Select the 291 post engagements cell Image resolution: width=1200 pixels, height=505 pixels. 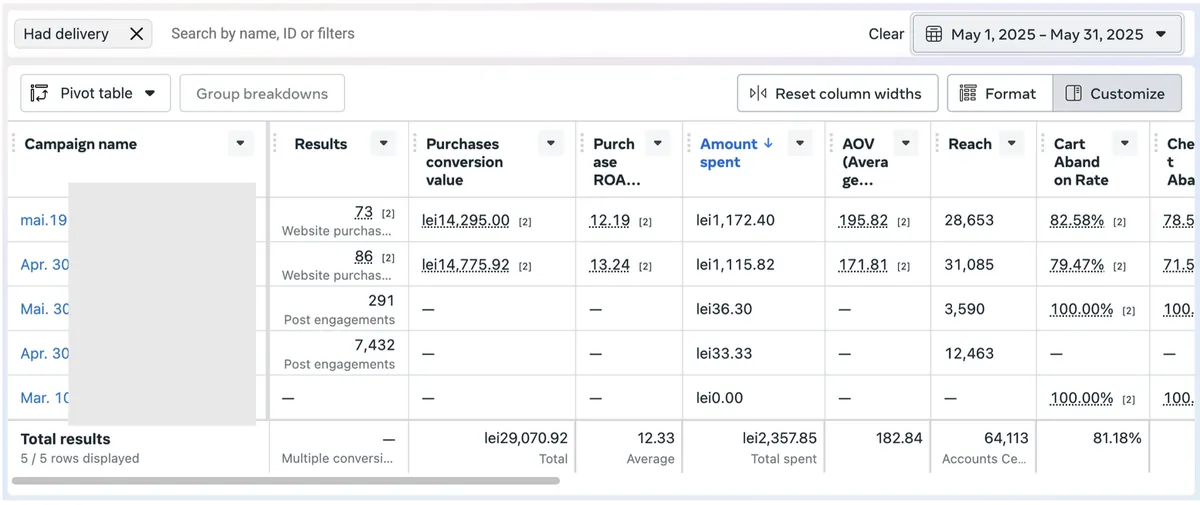click(339, 309)
